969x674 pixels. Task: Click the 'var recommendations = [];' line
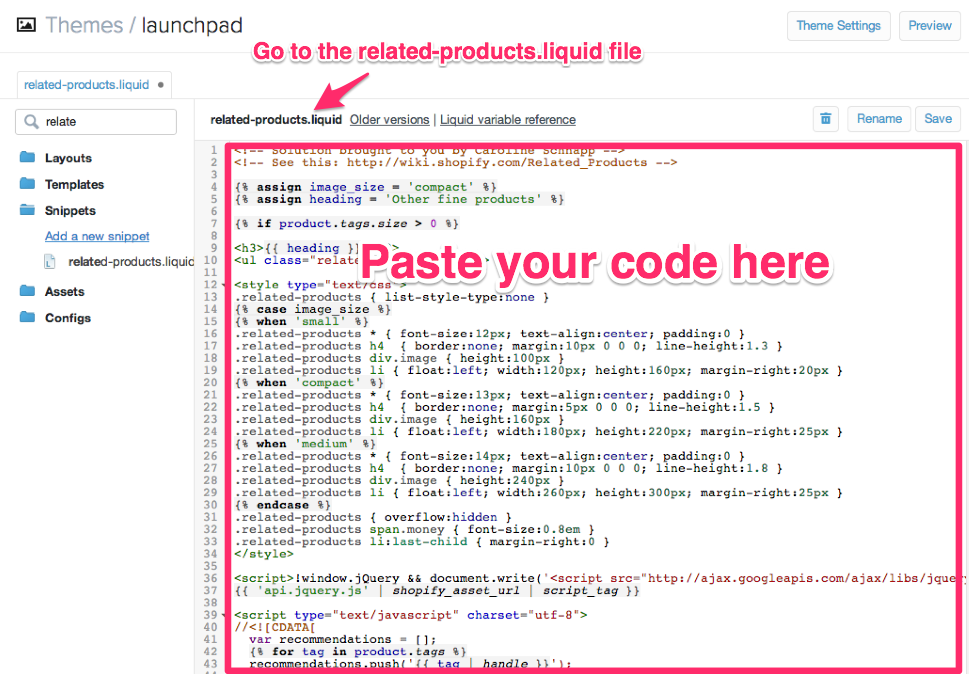343,639
